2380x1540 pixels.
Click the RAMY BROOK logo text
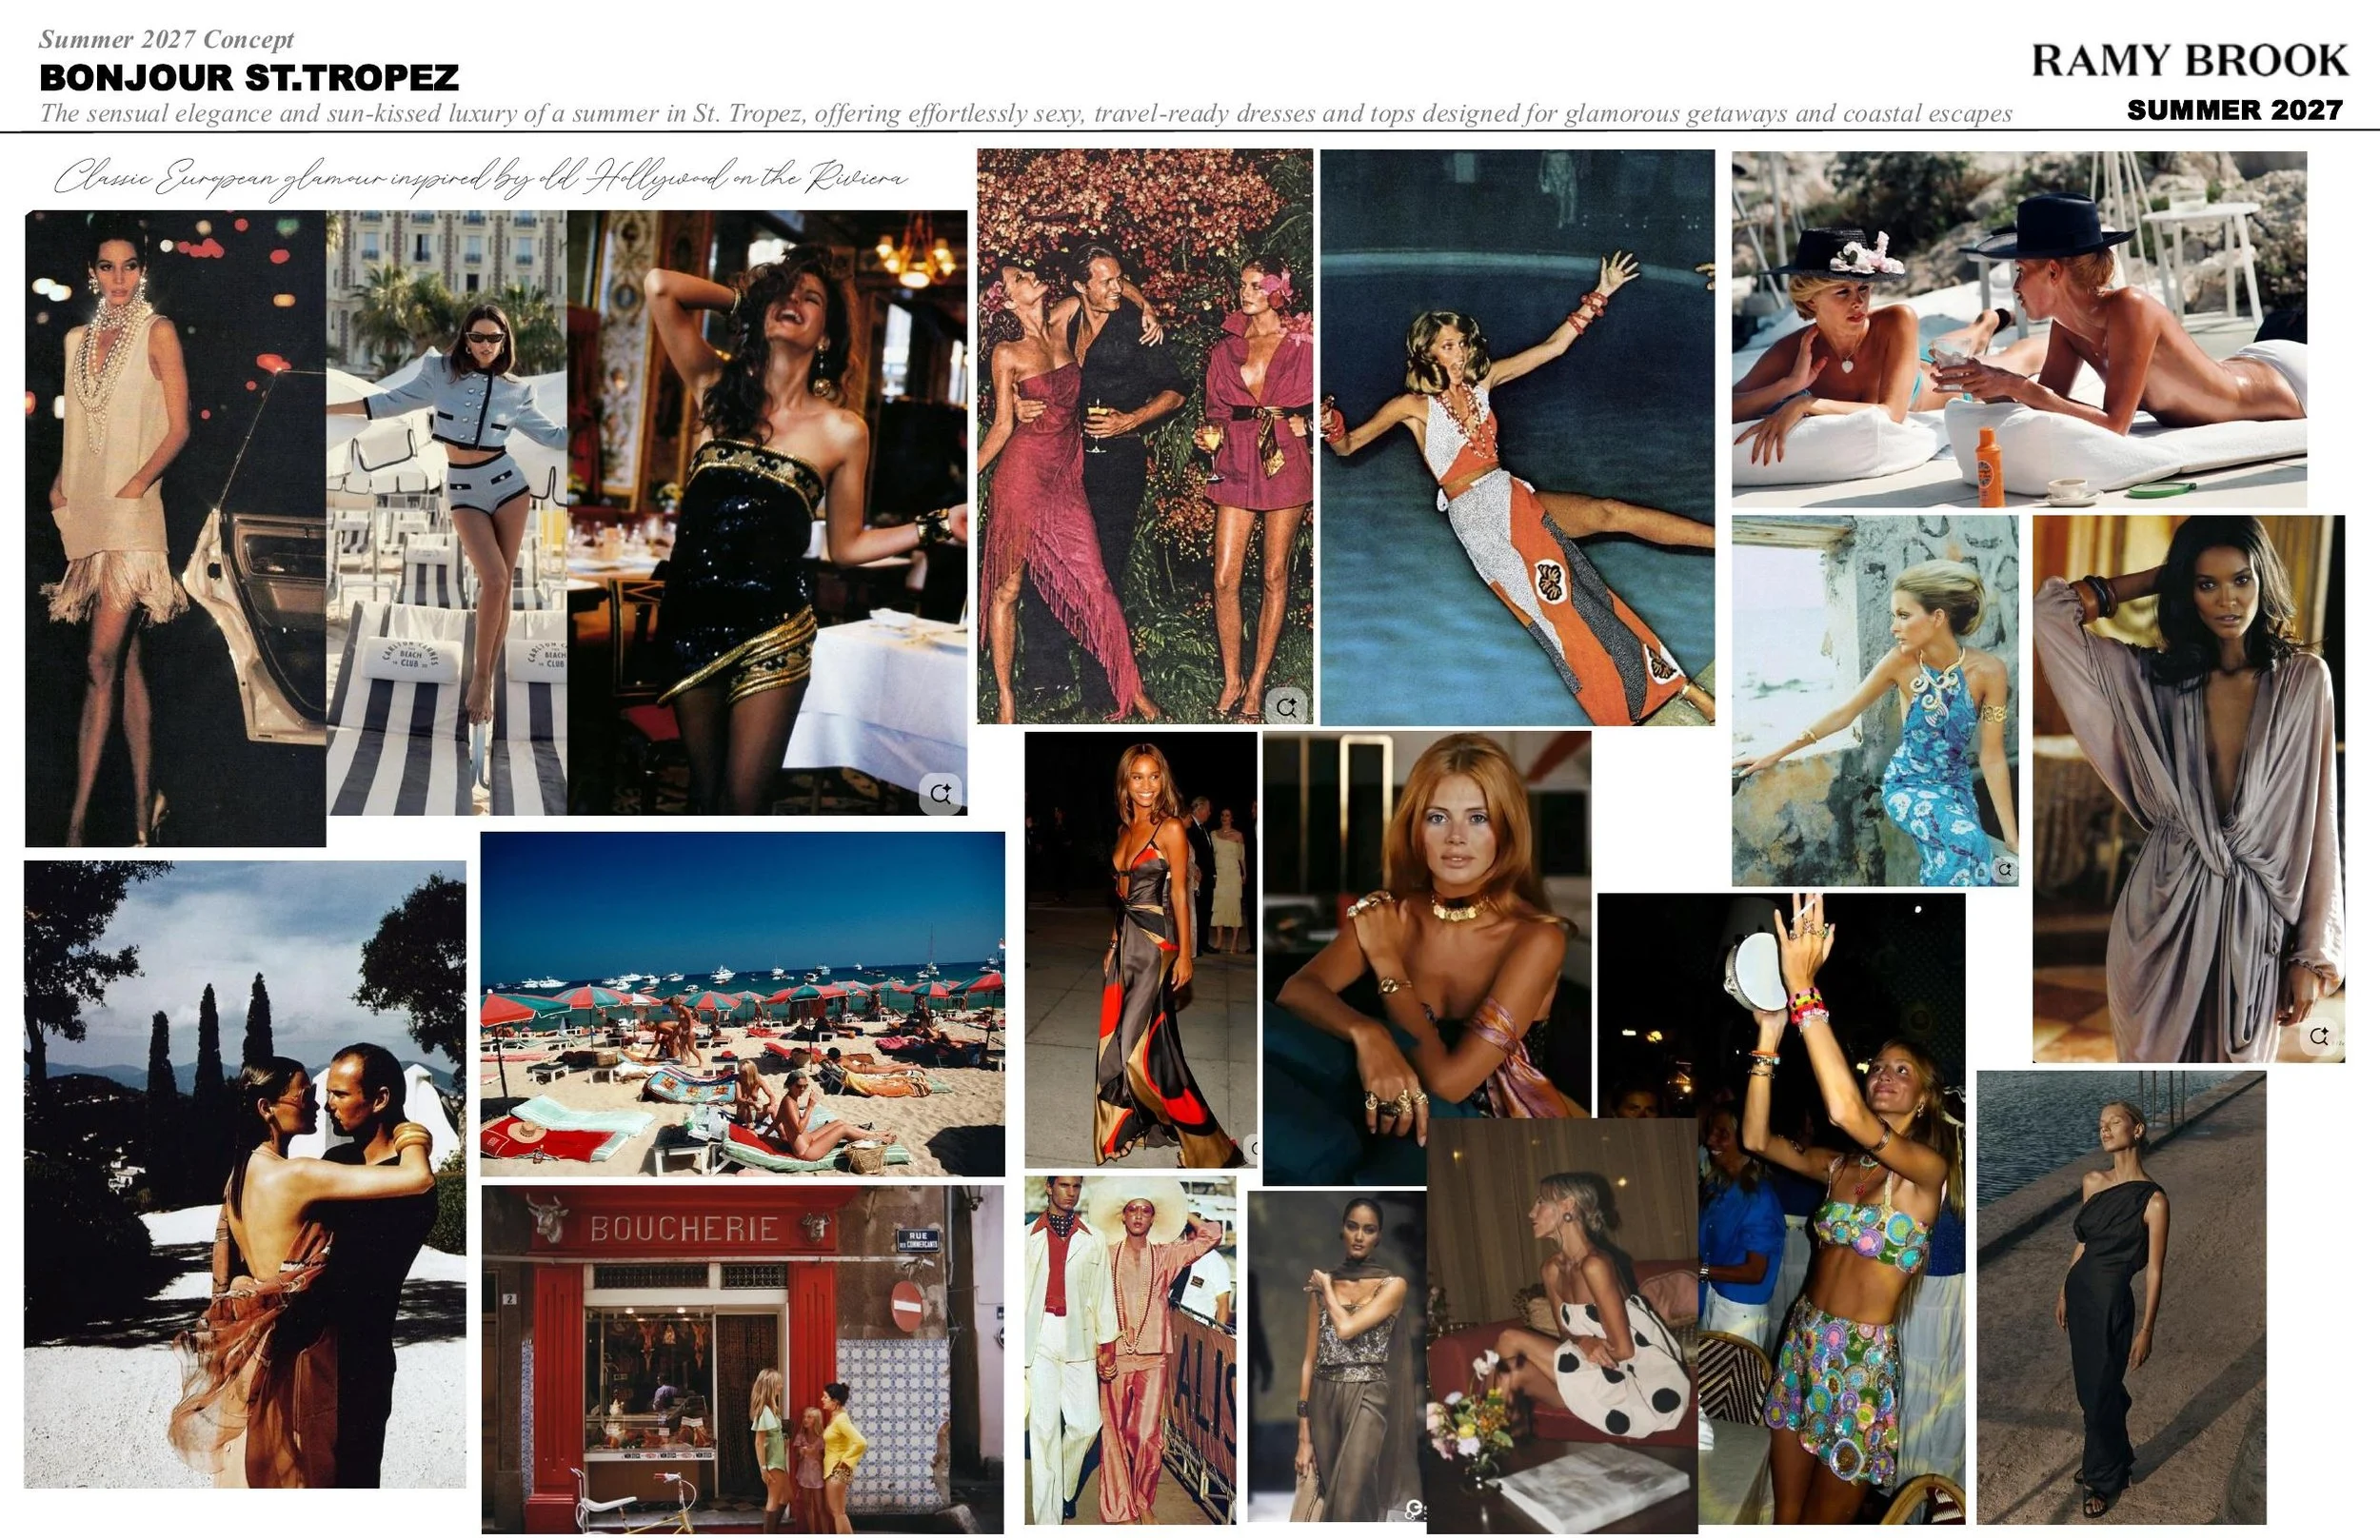[2189, 60]
